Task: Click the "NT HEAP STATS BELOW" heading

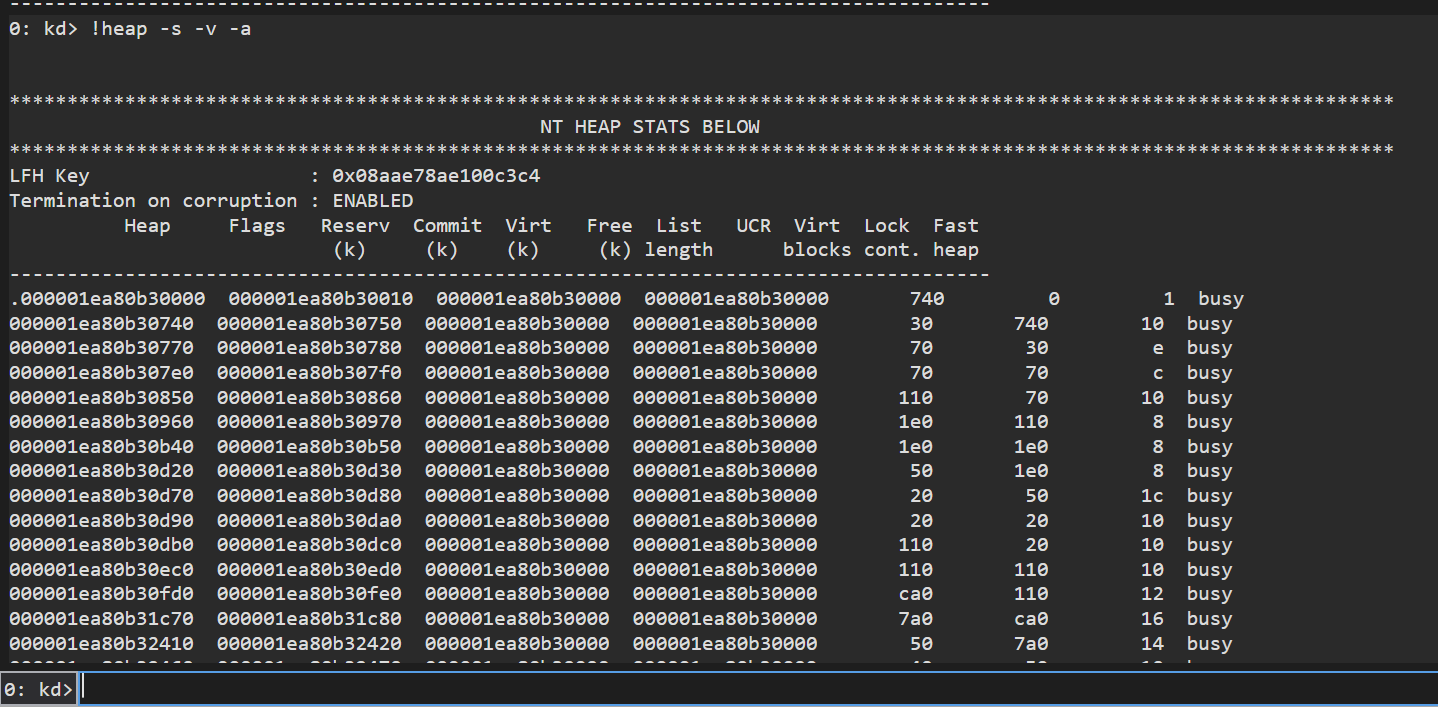Action: tap(649, 127)
